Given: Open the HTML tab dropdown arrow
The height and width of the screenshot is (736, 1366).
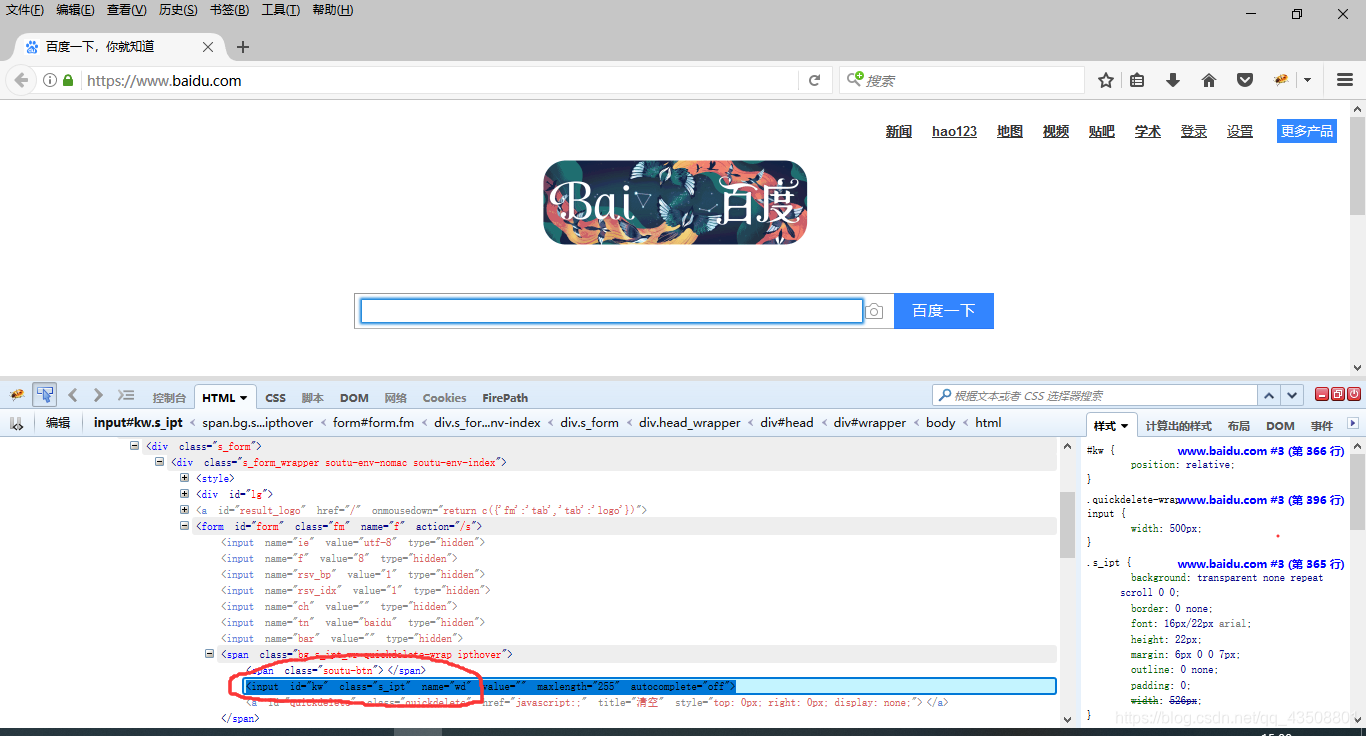Looking at the screenshot, I should [244, 398].
